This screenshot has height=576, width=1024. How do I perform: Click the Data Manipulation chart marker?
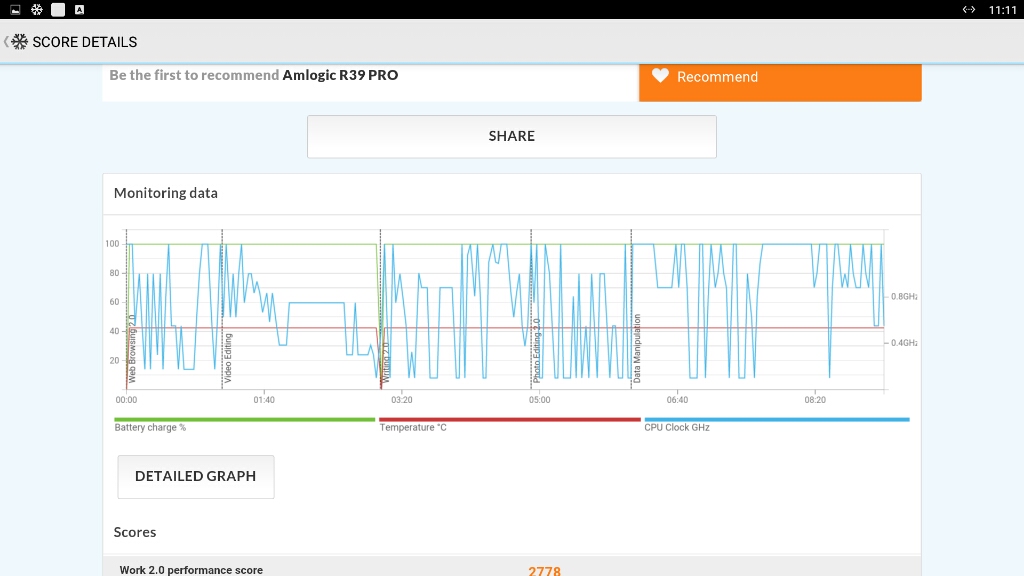(637, 348)
